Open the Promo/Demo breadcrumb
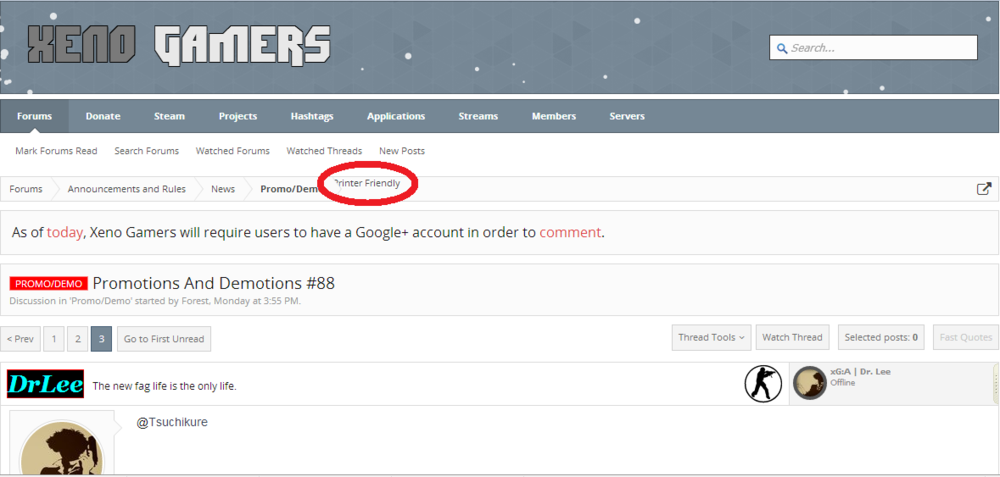This screenshot has height=477, width=1000. coord(289,189)
